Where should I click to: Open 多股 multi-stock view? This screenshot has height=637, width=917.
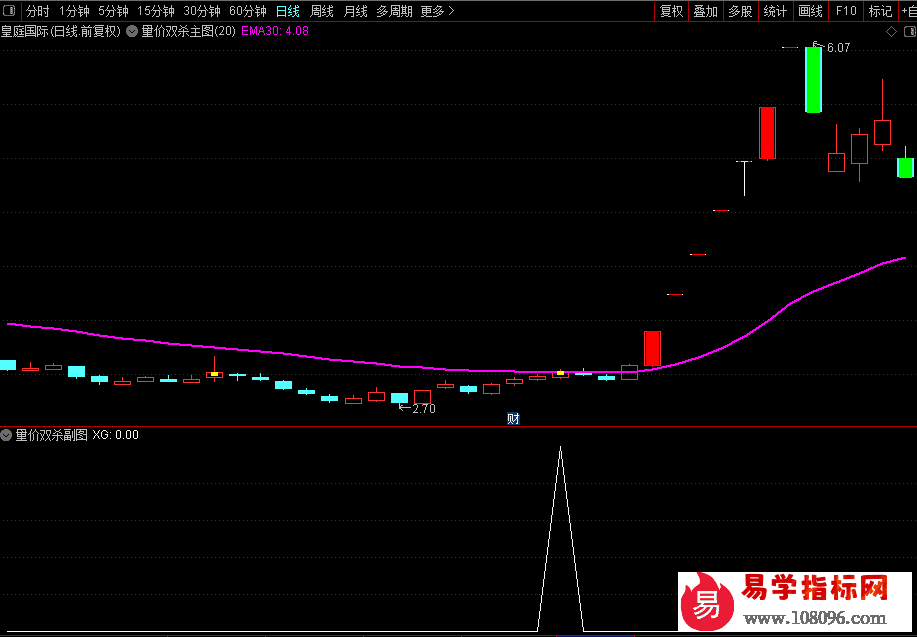[x=740, y=11]
